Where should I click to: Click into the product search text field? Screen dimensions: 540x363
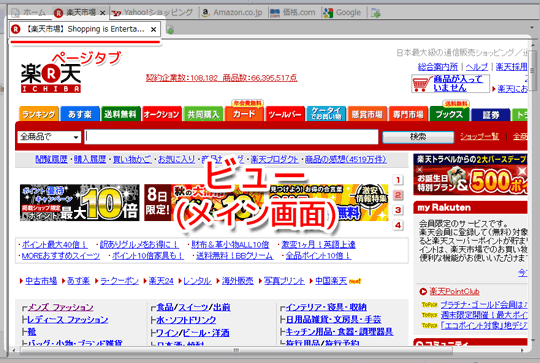pos(231,137)
